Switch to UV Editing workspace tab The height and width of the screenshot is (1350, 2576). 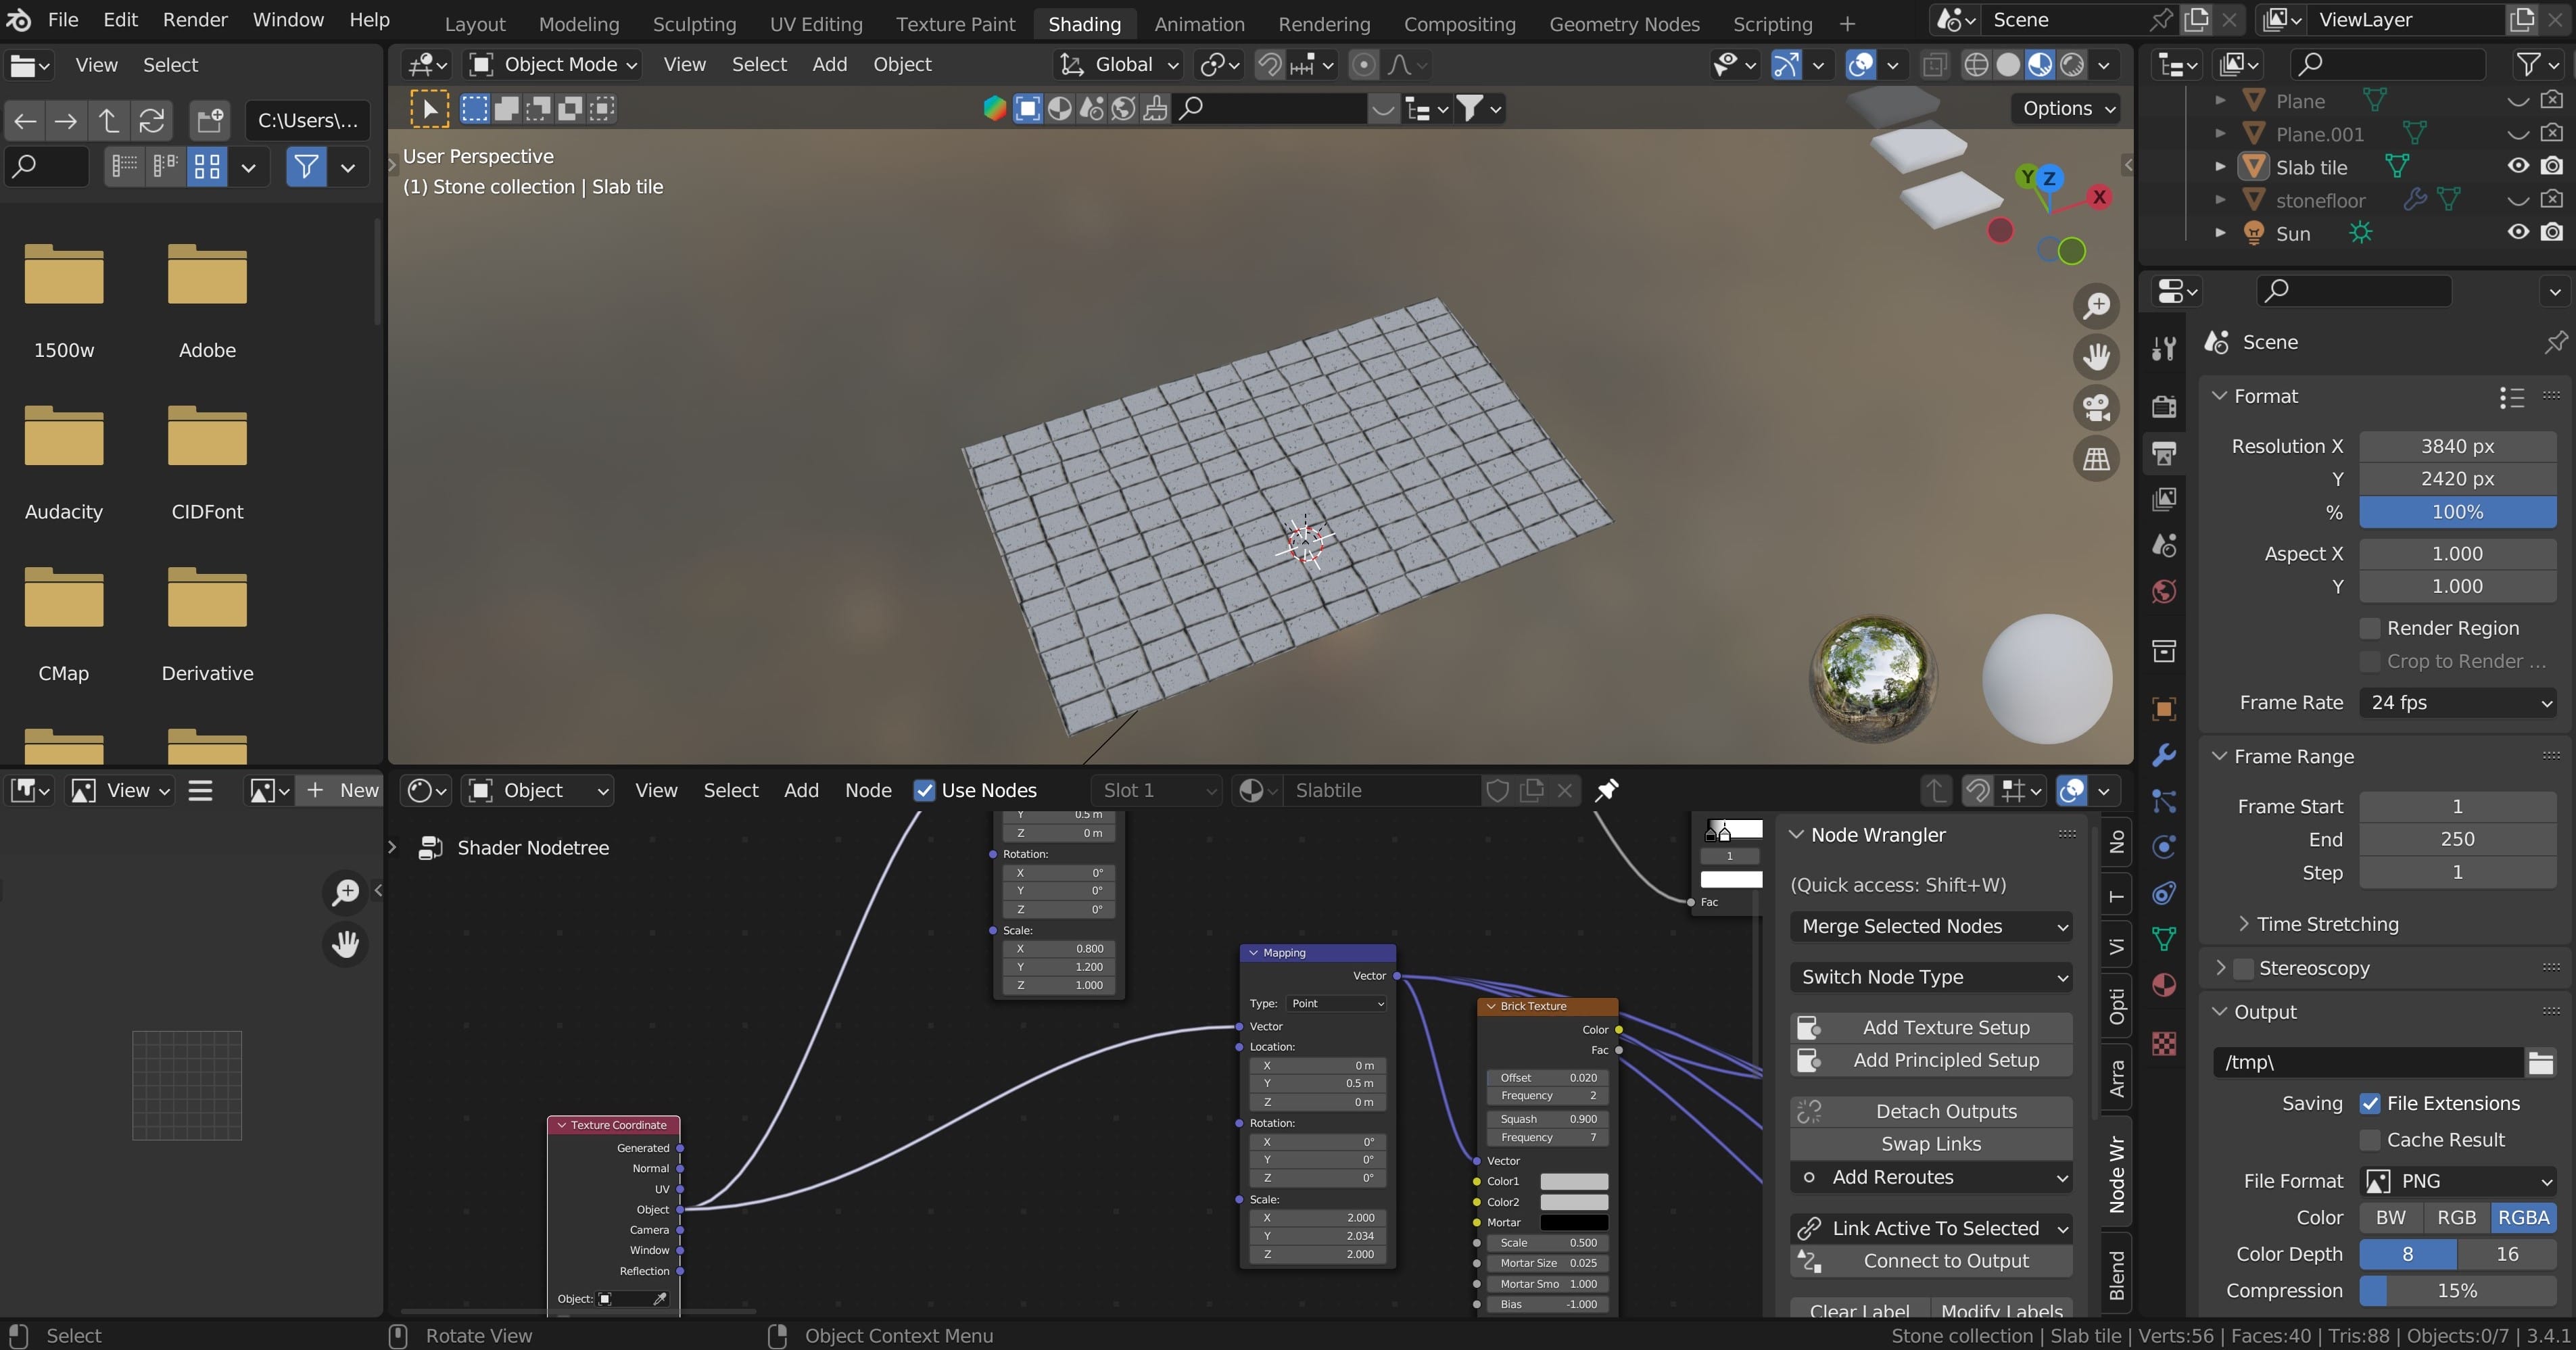tap(816, 24)
